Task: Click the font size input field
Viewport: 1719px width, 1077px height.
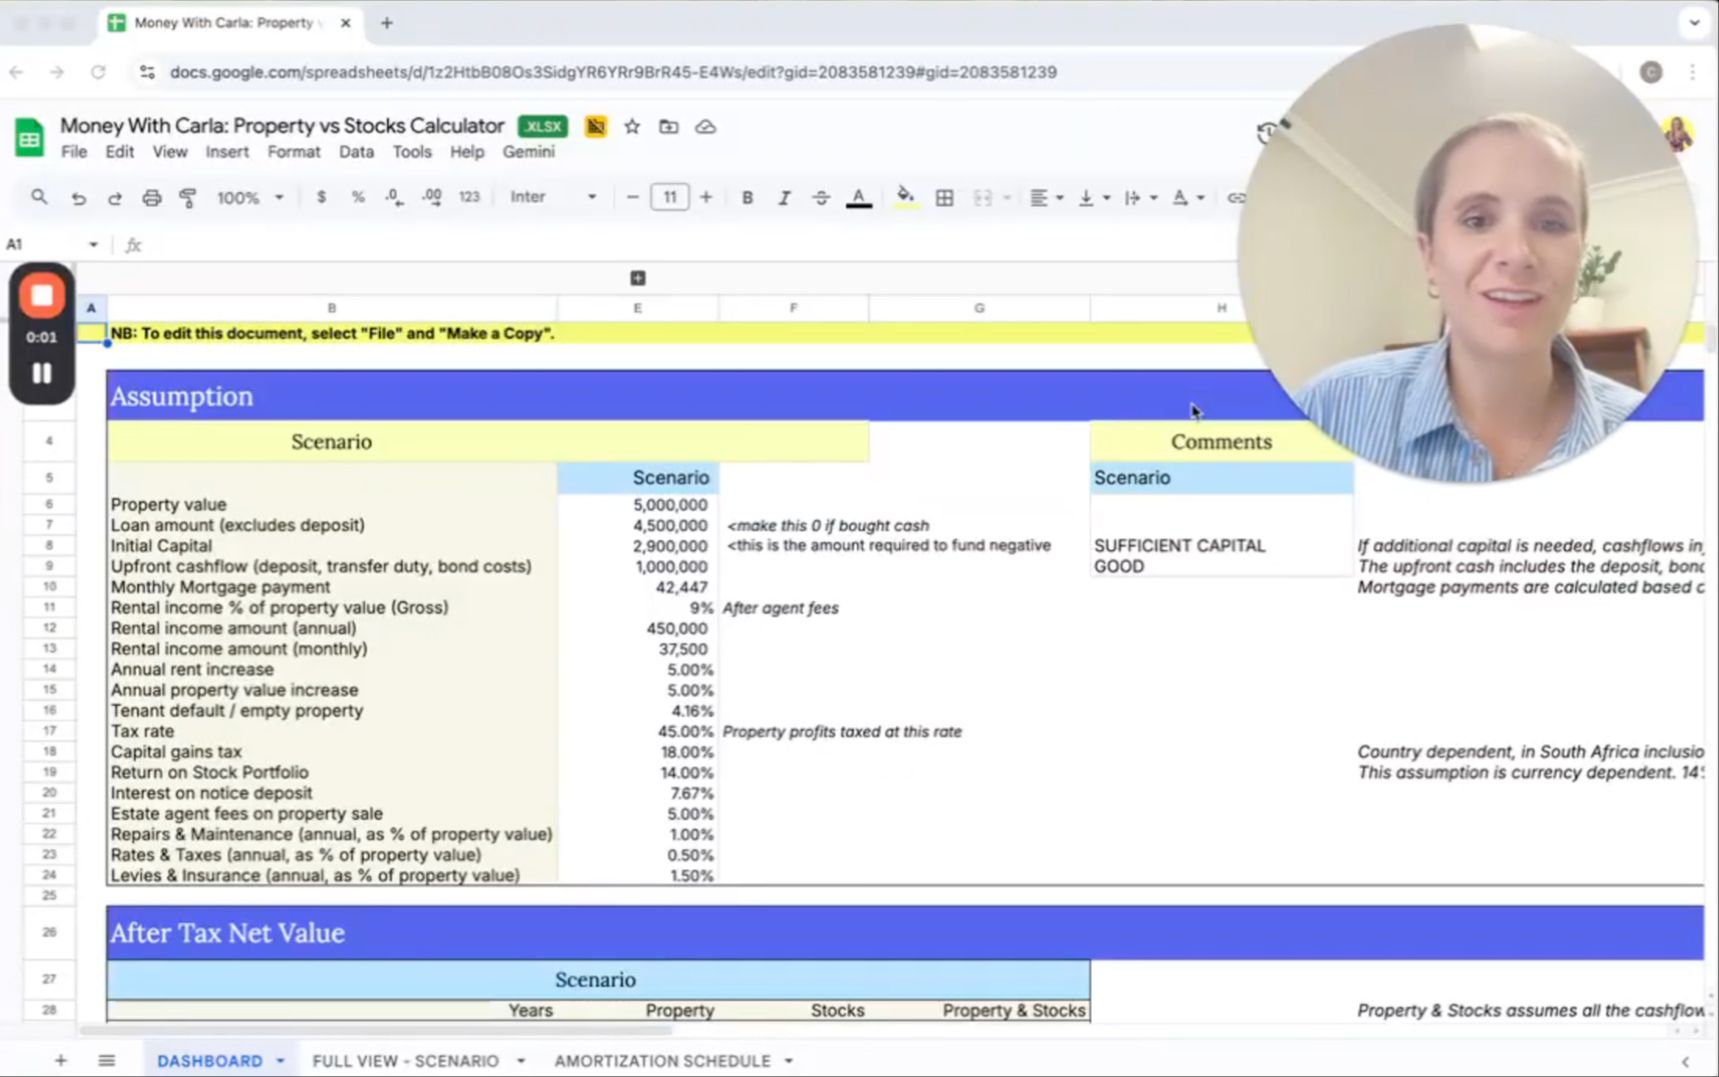Action: tap(669, 197)
